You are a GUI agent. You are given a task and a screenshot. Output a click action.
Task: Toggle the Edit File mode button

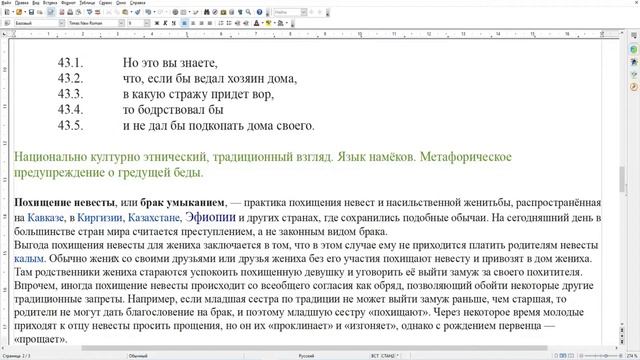point(51,12)
